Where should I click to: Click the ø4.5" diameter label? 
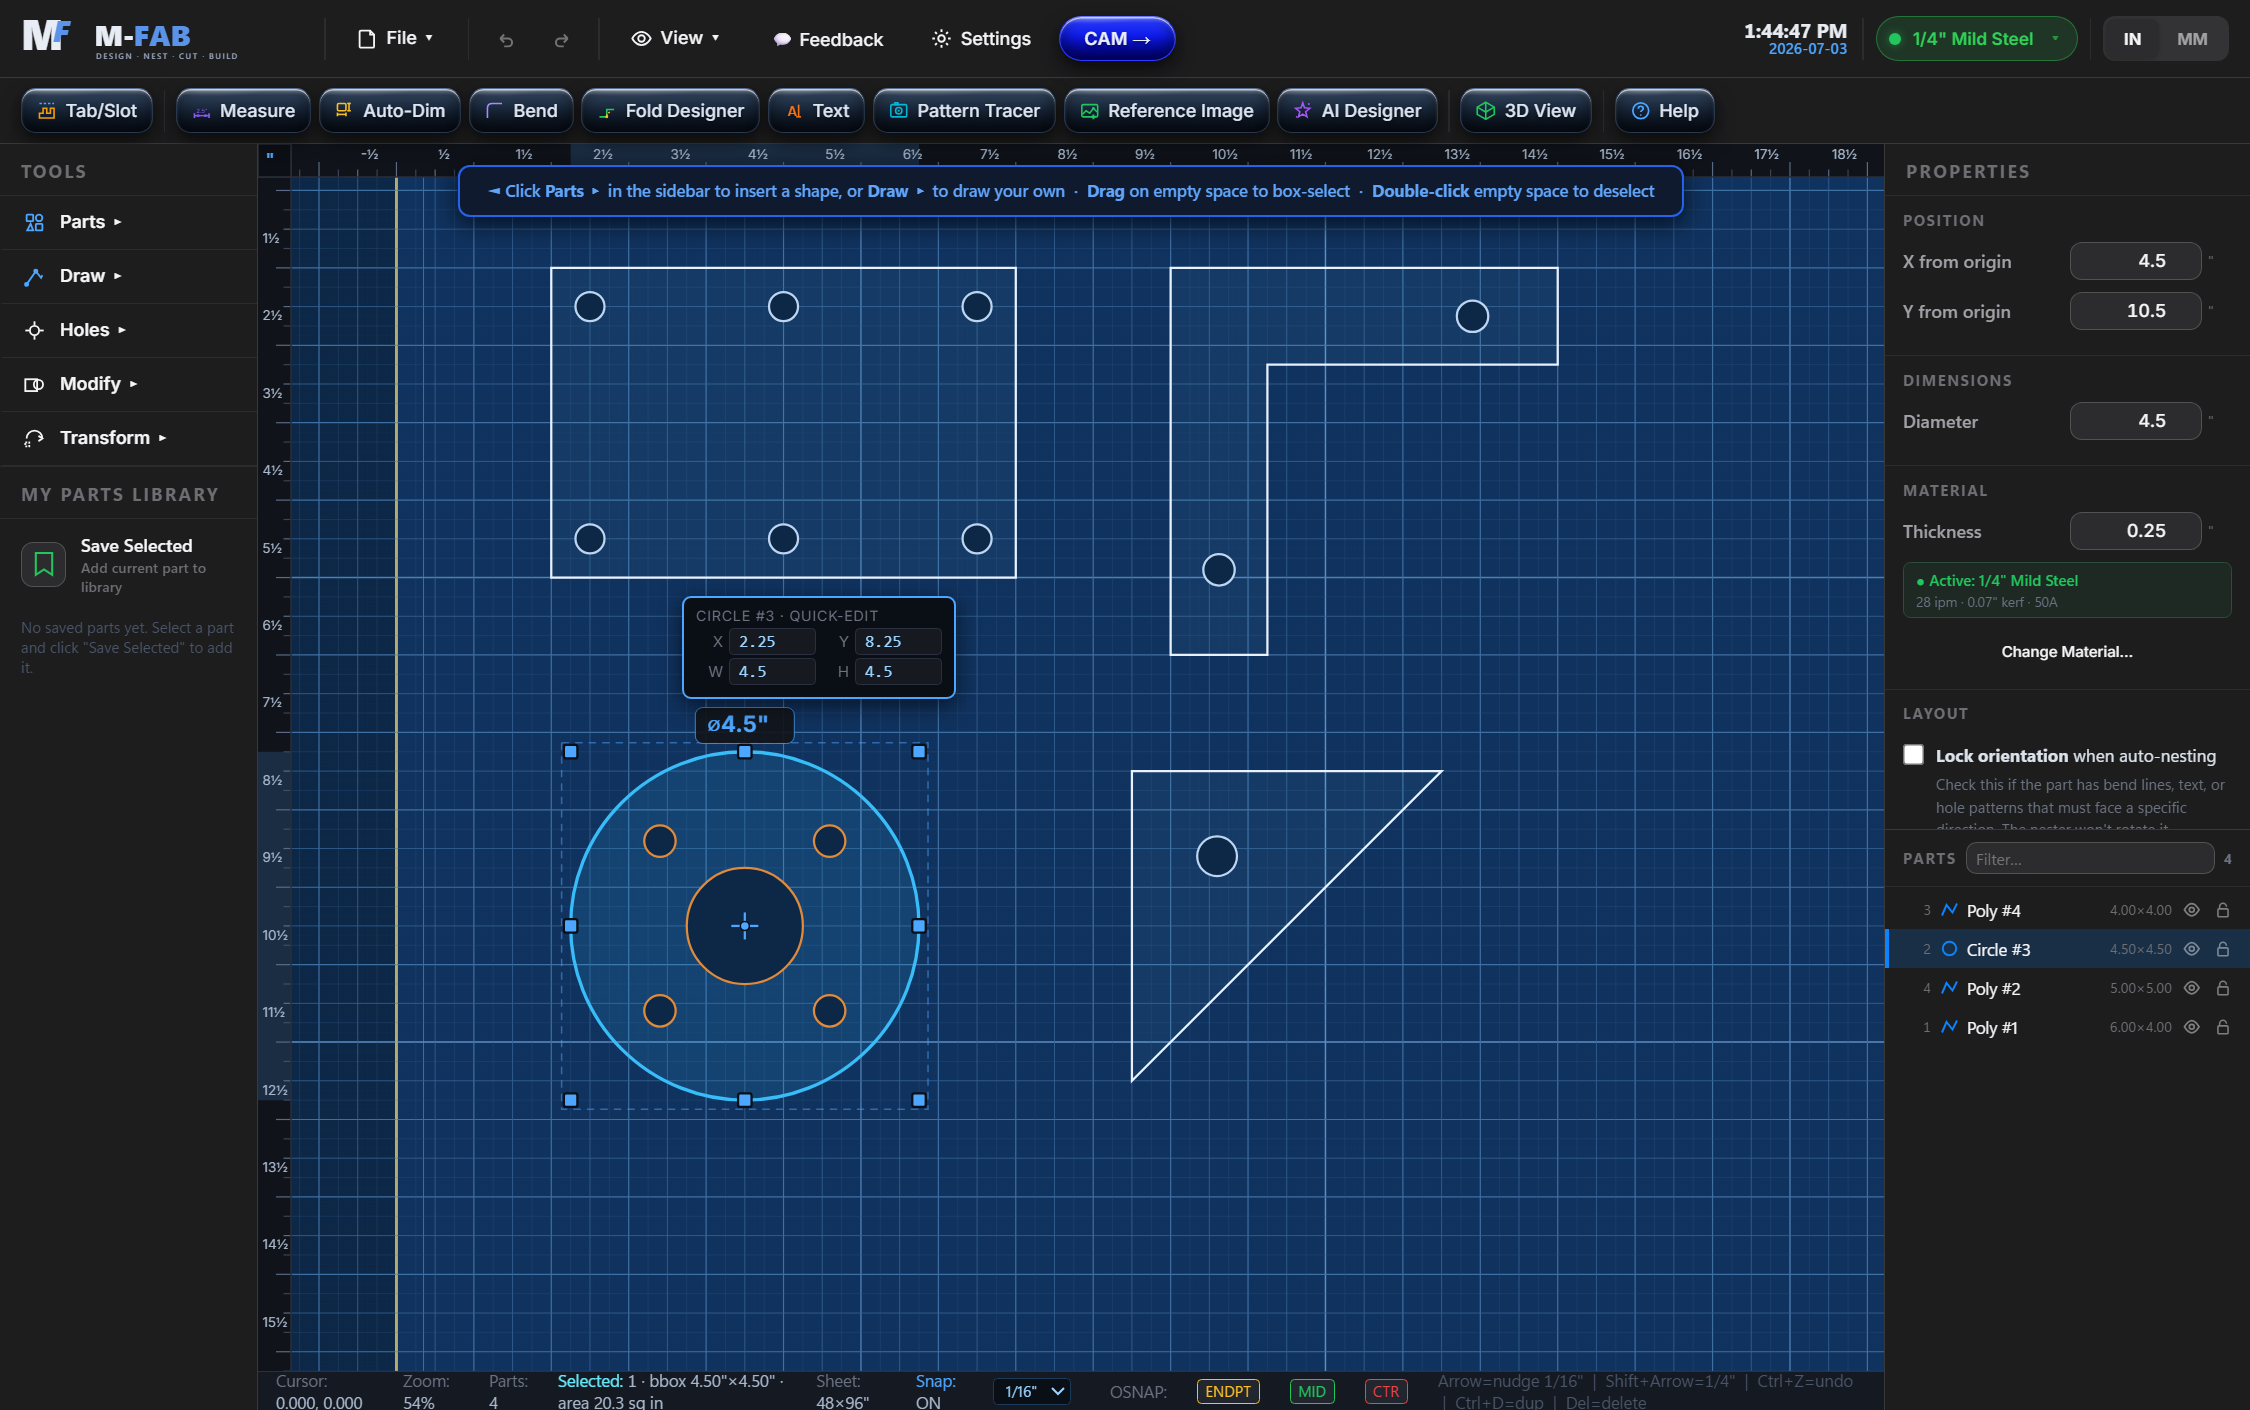coord(744,725)
